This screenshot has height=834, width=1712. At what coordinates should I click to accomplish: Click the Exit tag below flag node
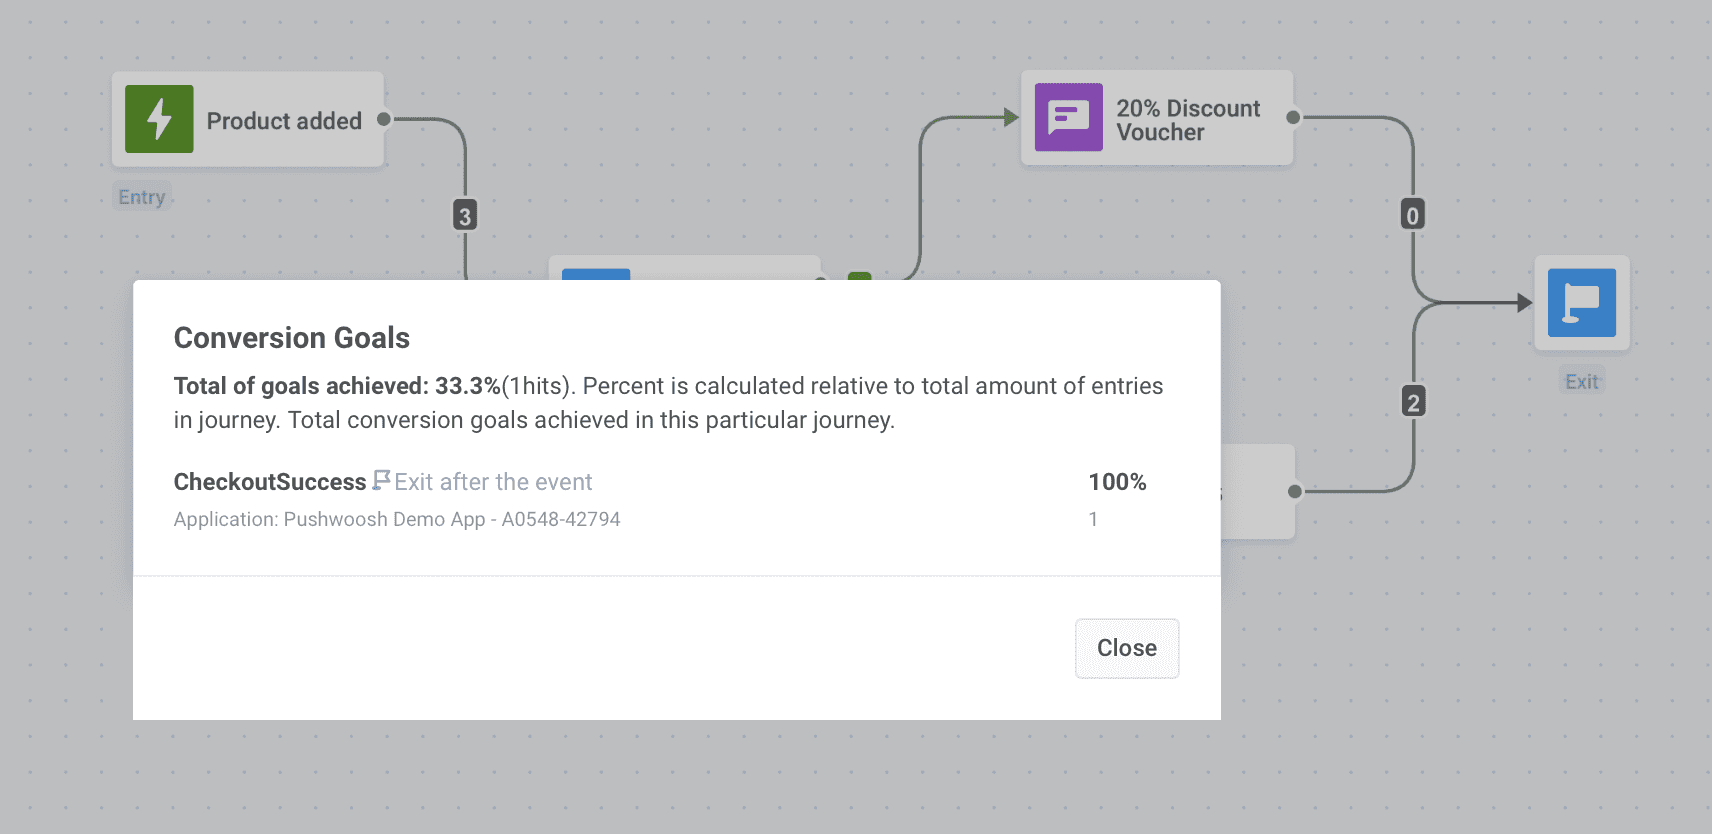[1582, 382]
